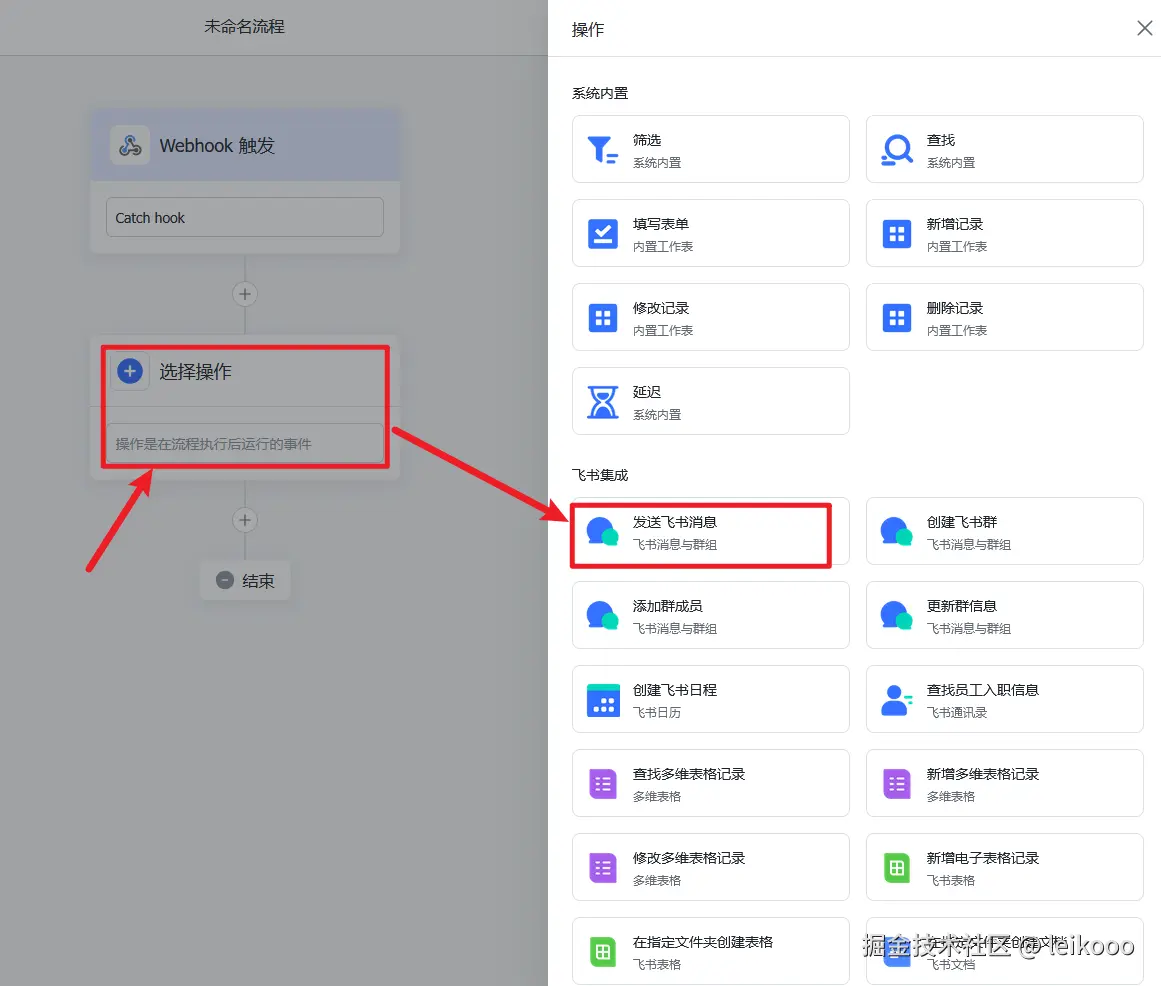
Task: Pick the 延迟 action card title
Action: point(646,392)
